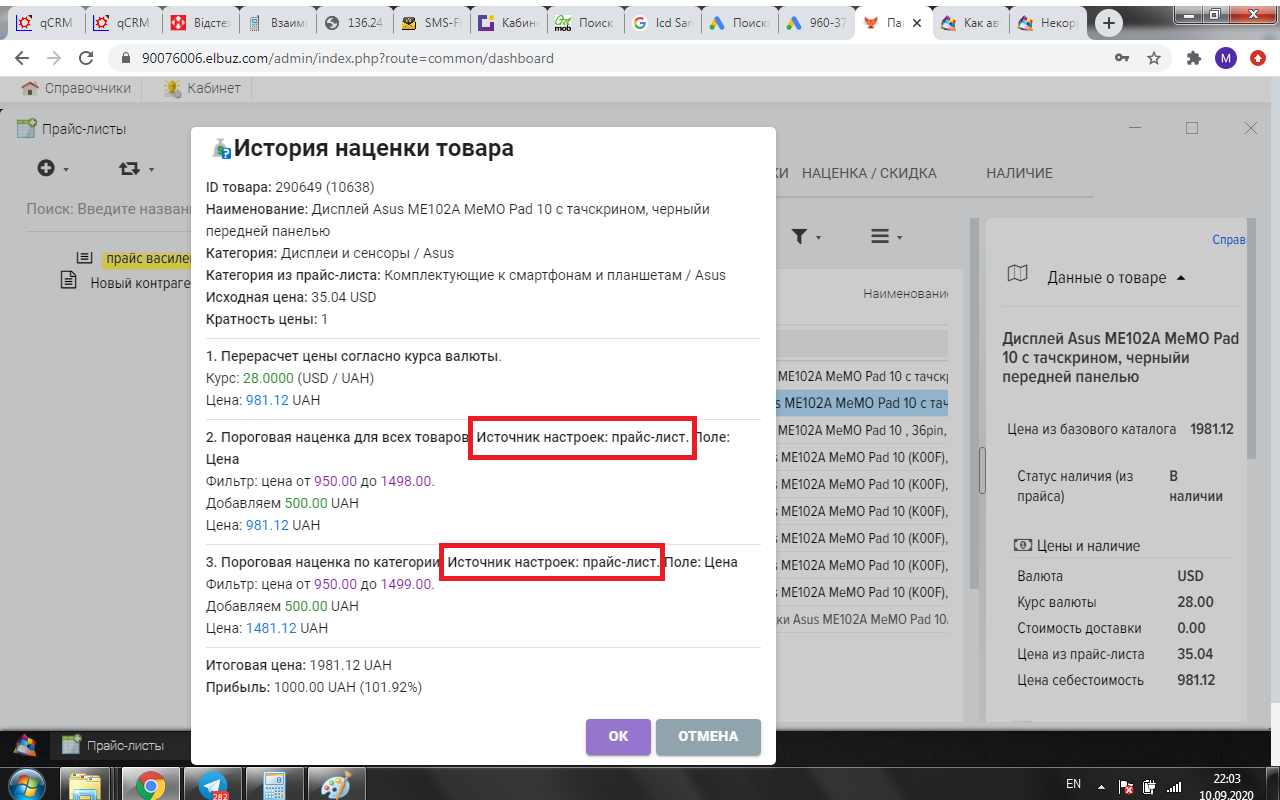Click the address bar URL
1280x800 pixels.
click(x=348, y=58)
